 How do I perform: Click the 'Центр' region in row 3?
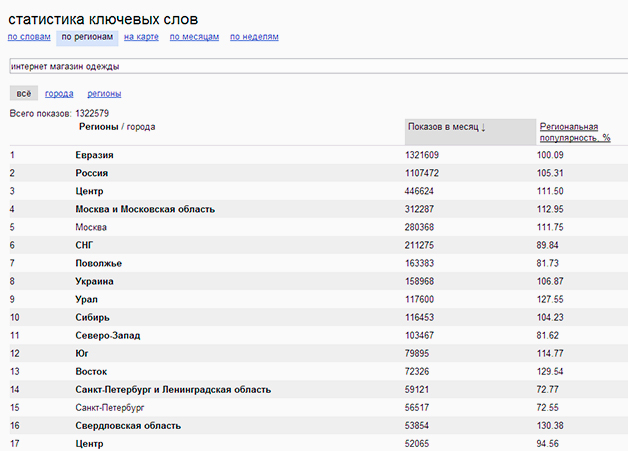click(x=89, y=191)
